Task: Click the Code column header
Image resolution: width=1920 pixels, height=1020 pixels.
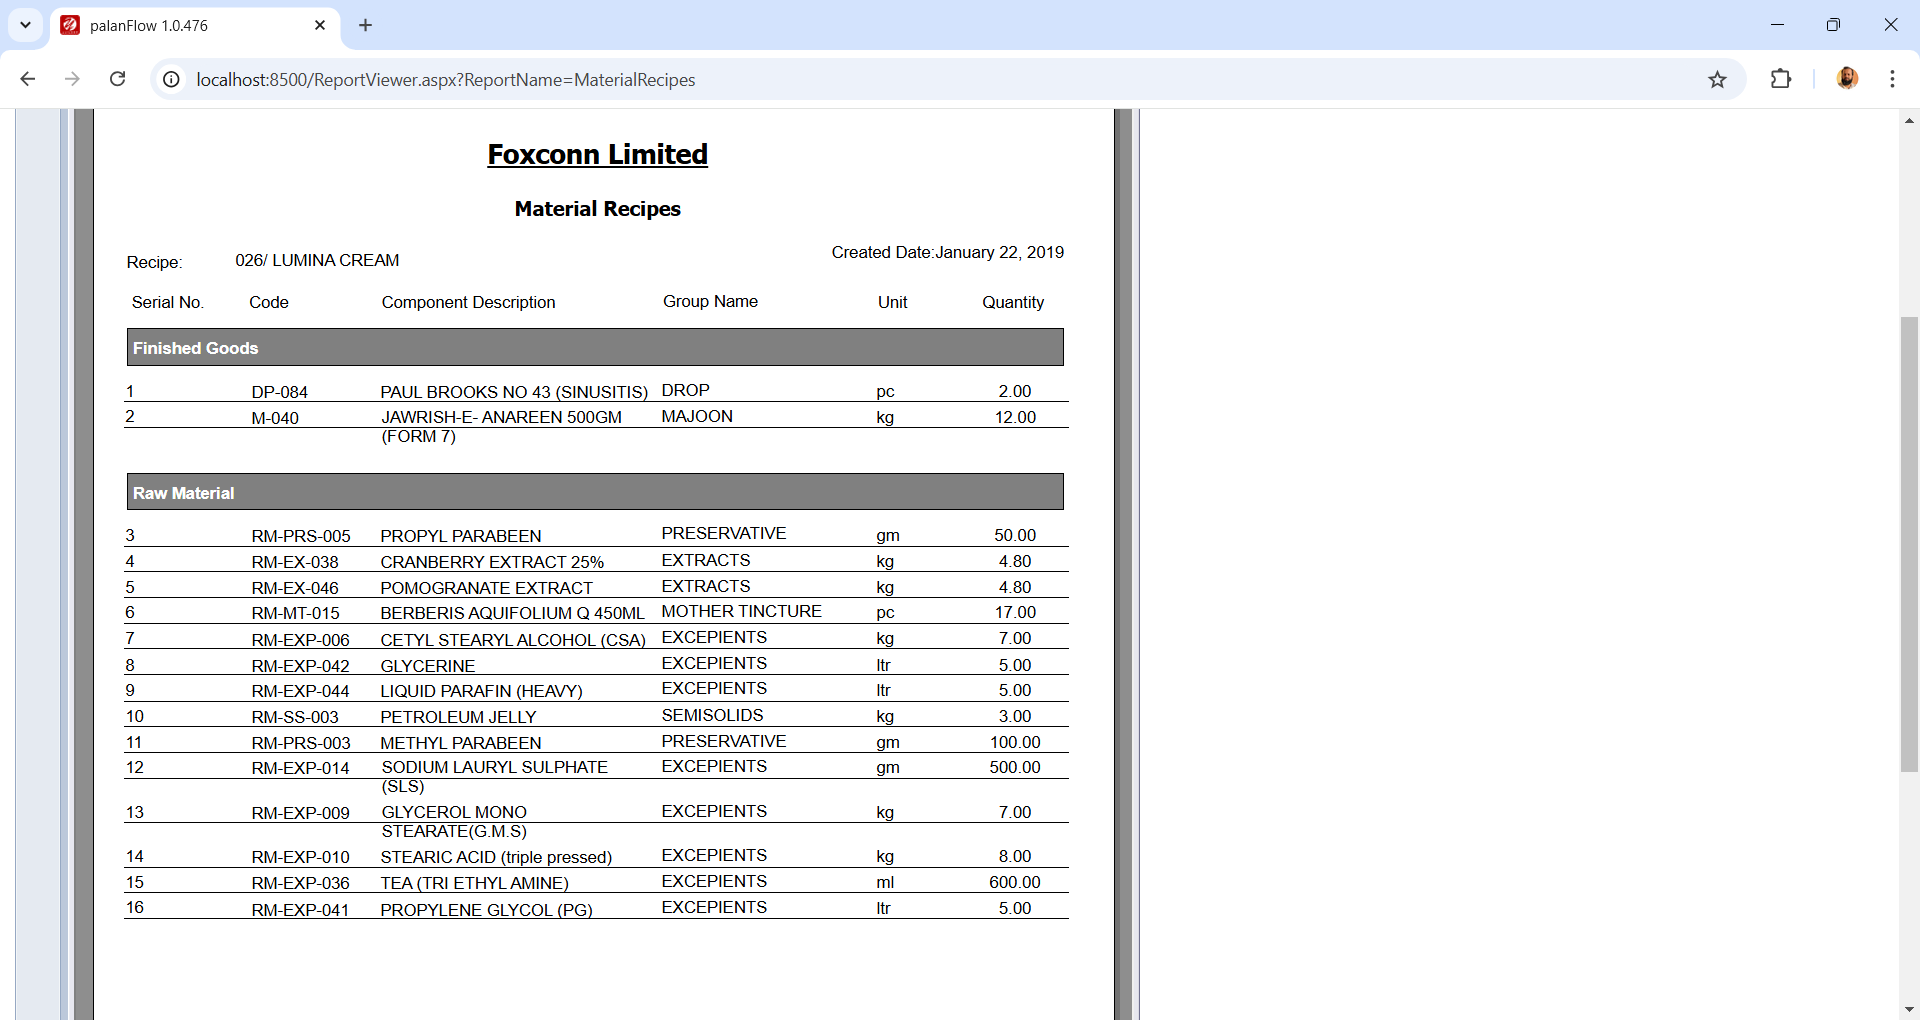Action: point(269,302)
